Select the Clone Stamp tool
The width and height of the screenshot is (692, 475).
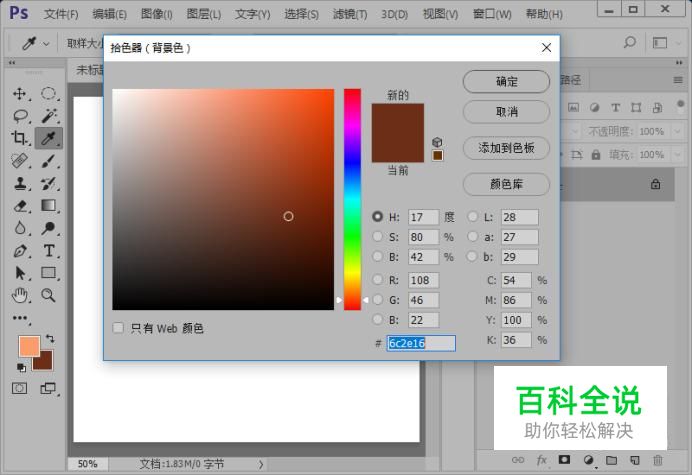(19, 183)
